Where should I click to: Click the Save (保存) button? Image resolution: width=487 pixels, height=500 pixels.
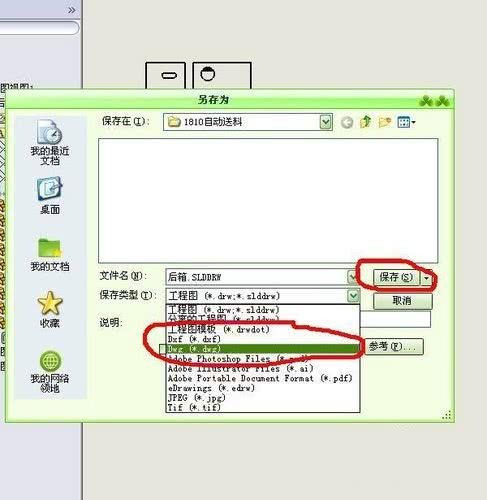click(x=396, y=277)
